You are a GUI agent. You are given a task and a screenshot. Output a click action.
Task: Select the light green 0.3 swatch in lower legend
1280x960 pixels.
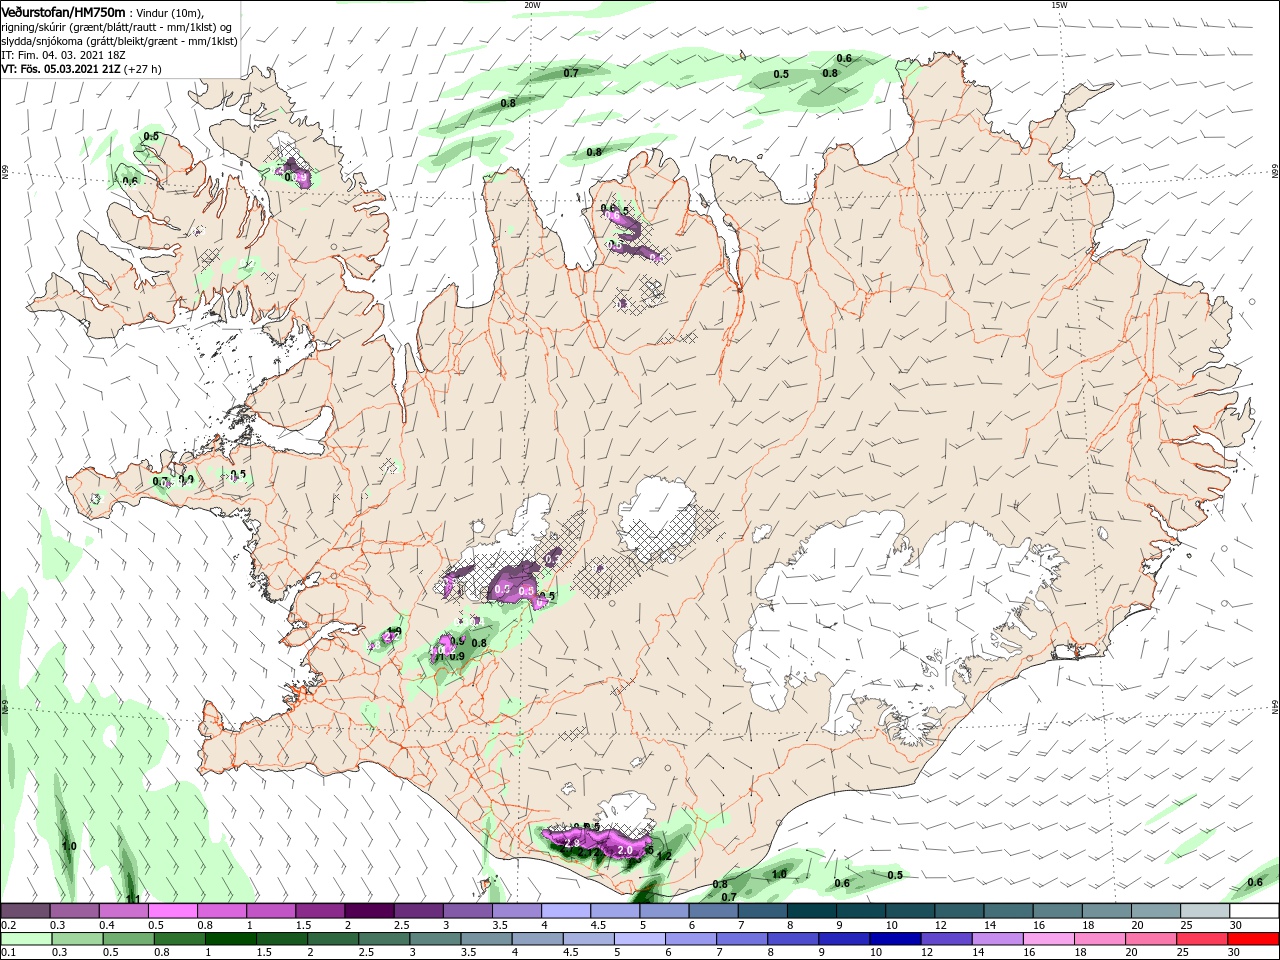tap(77, 939)
